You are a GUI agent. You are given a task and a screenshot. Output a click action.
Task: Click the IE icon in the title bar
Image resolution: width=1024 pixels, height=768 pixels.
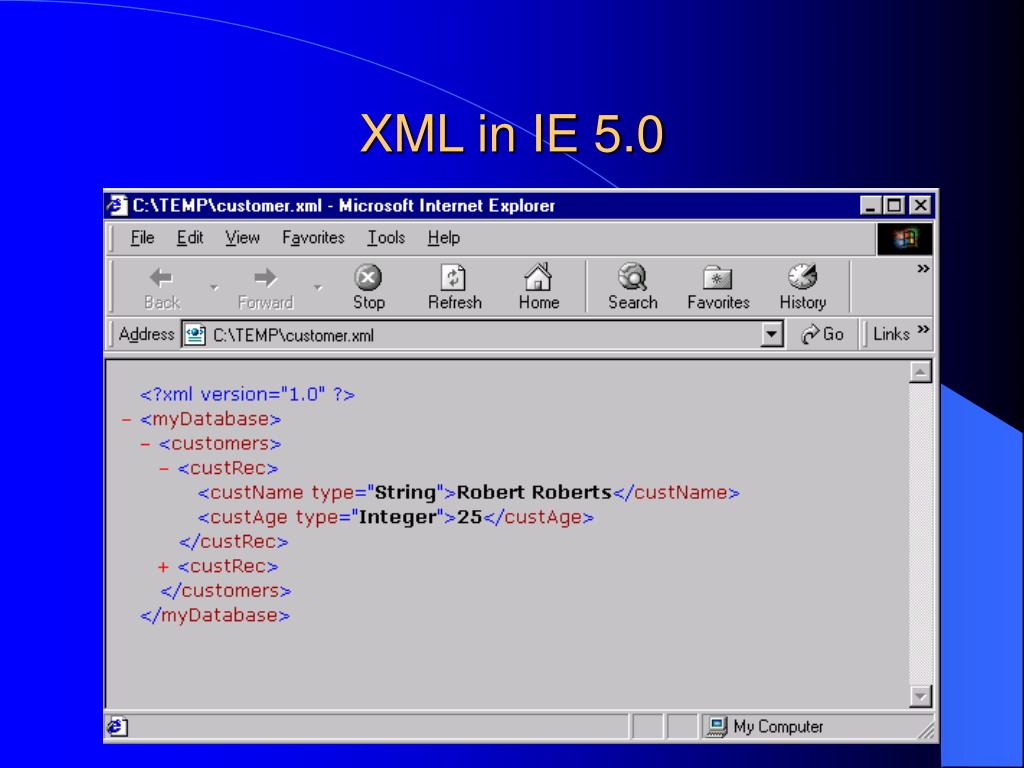pyautogui.click(x=117, y=205)
